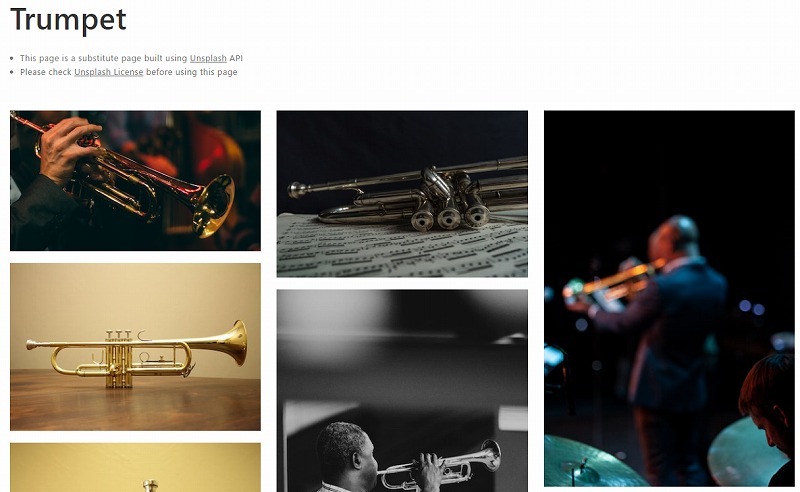Screen dimensions: 800x492
Task: Open the gold trumpet on wooden table photo
Action: (135, 347)
